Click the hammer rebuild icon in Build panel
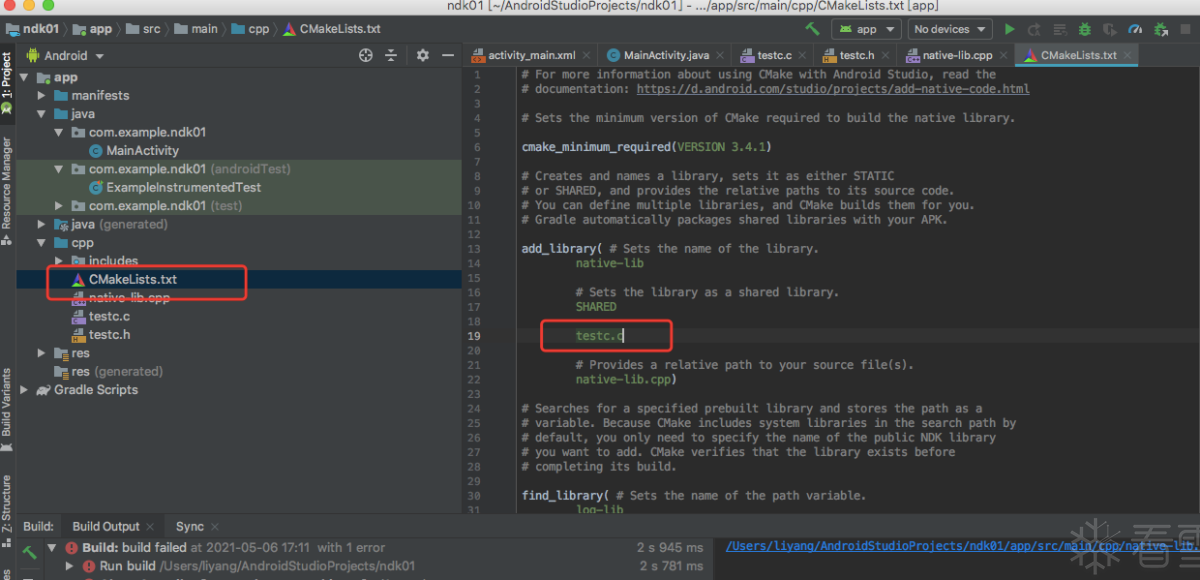1200x580 pixels. pyautogui.click(x=30, y=551)
